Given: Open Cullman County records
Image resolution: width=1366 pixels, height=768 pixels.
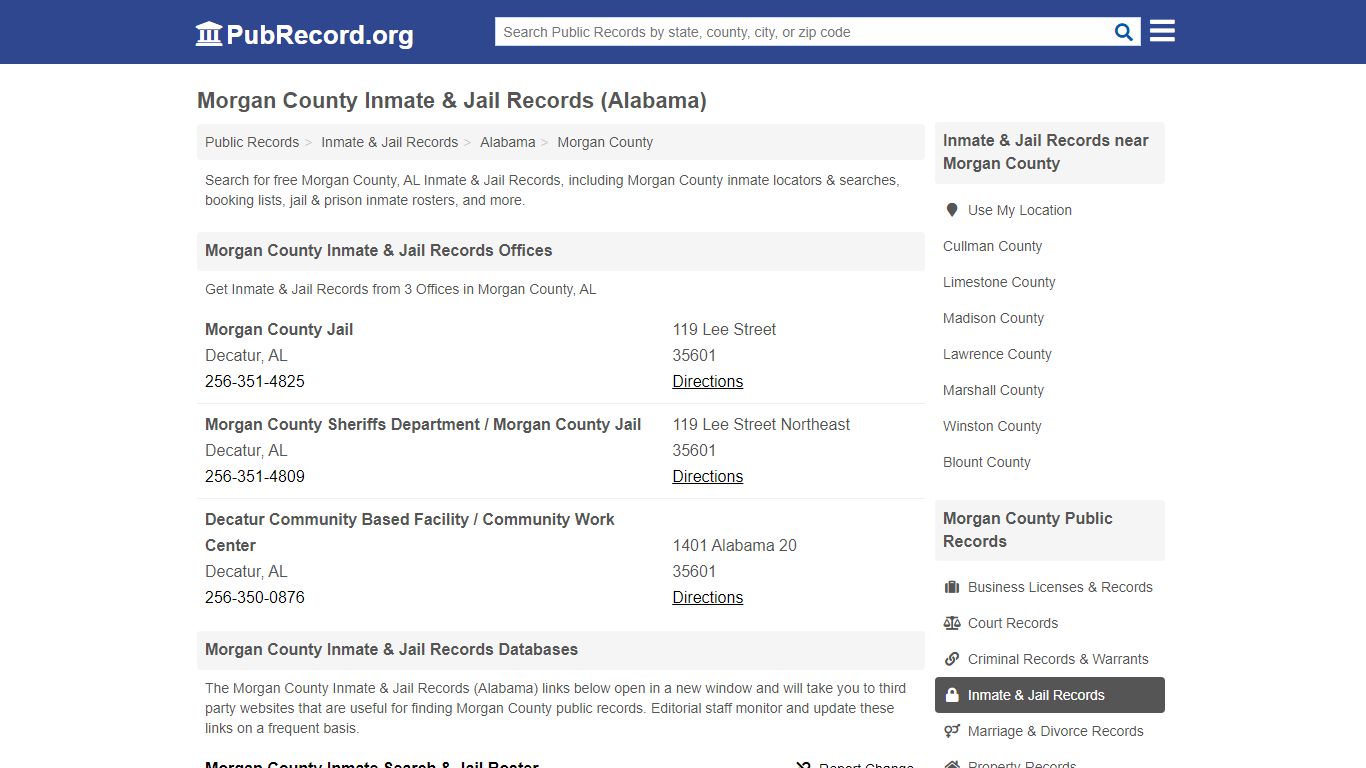Looking at the screenshot, I should [992, 246].
